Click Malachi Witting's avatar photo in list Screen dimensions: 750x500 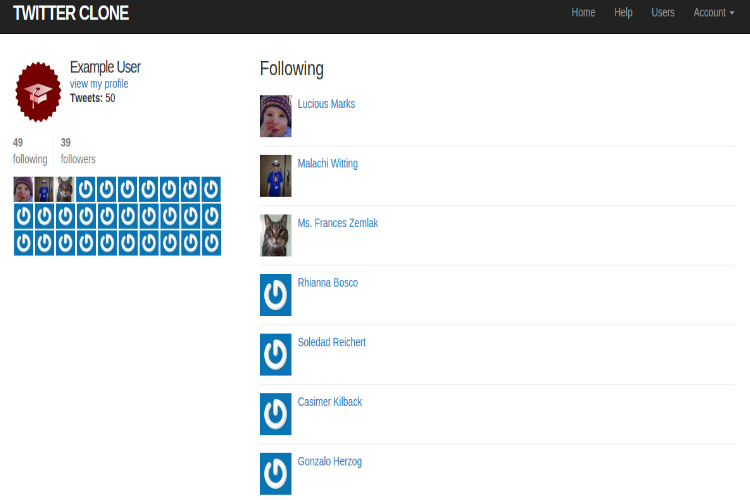coord(276,176)
